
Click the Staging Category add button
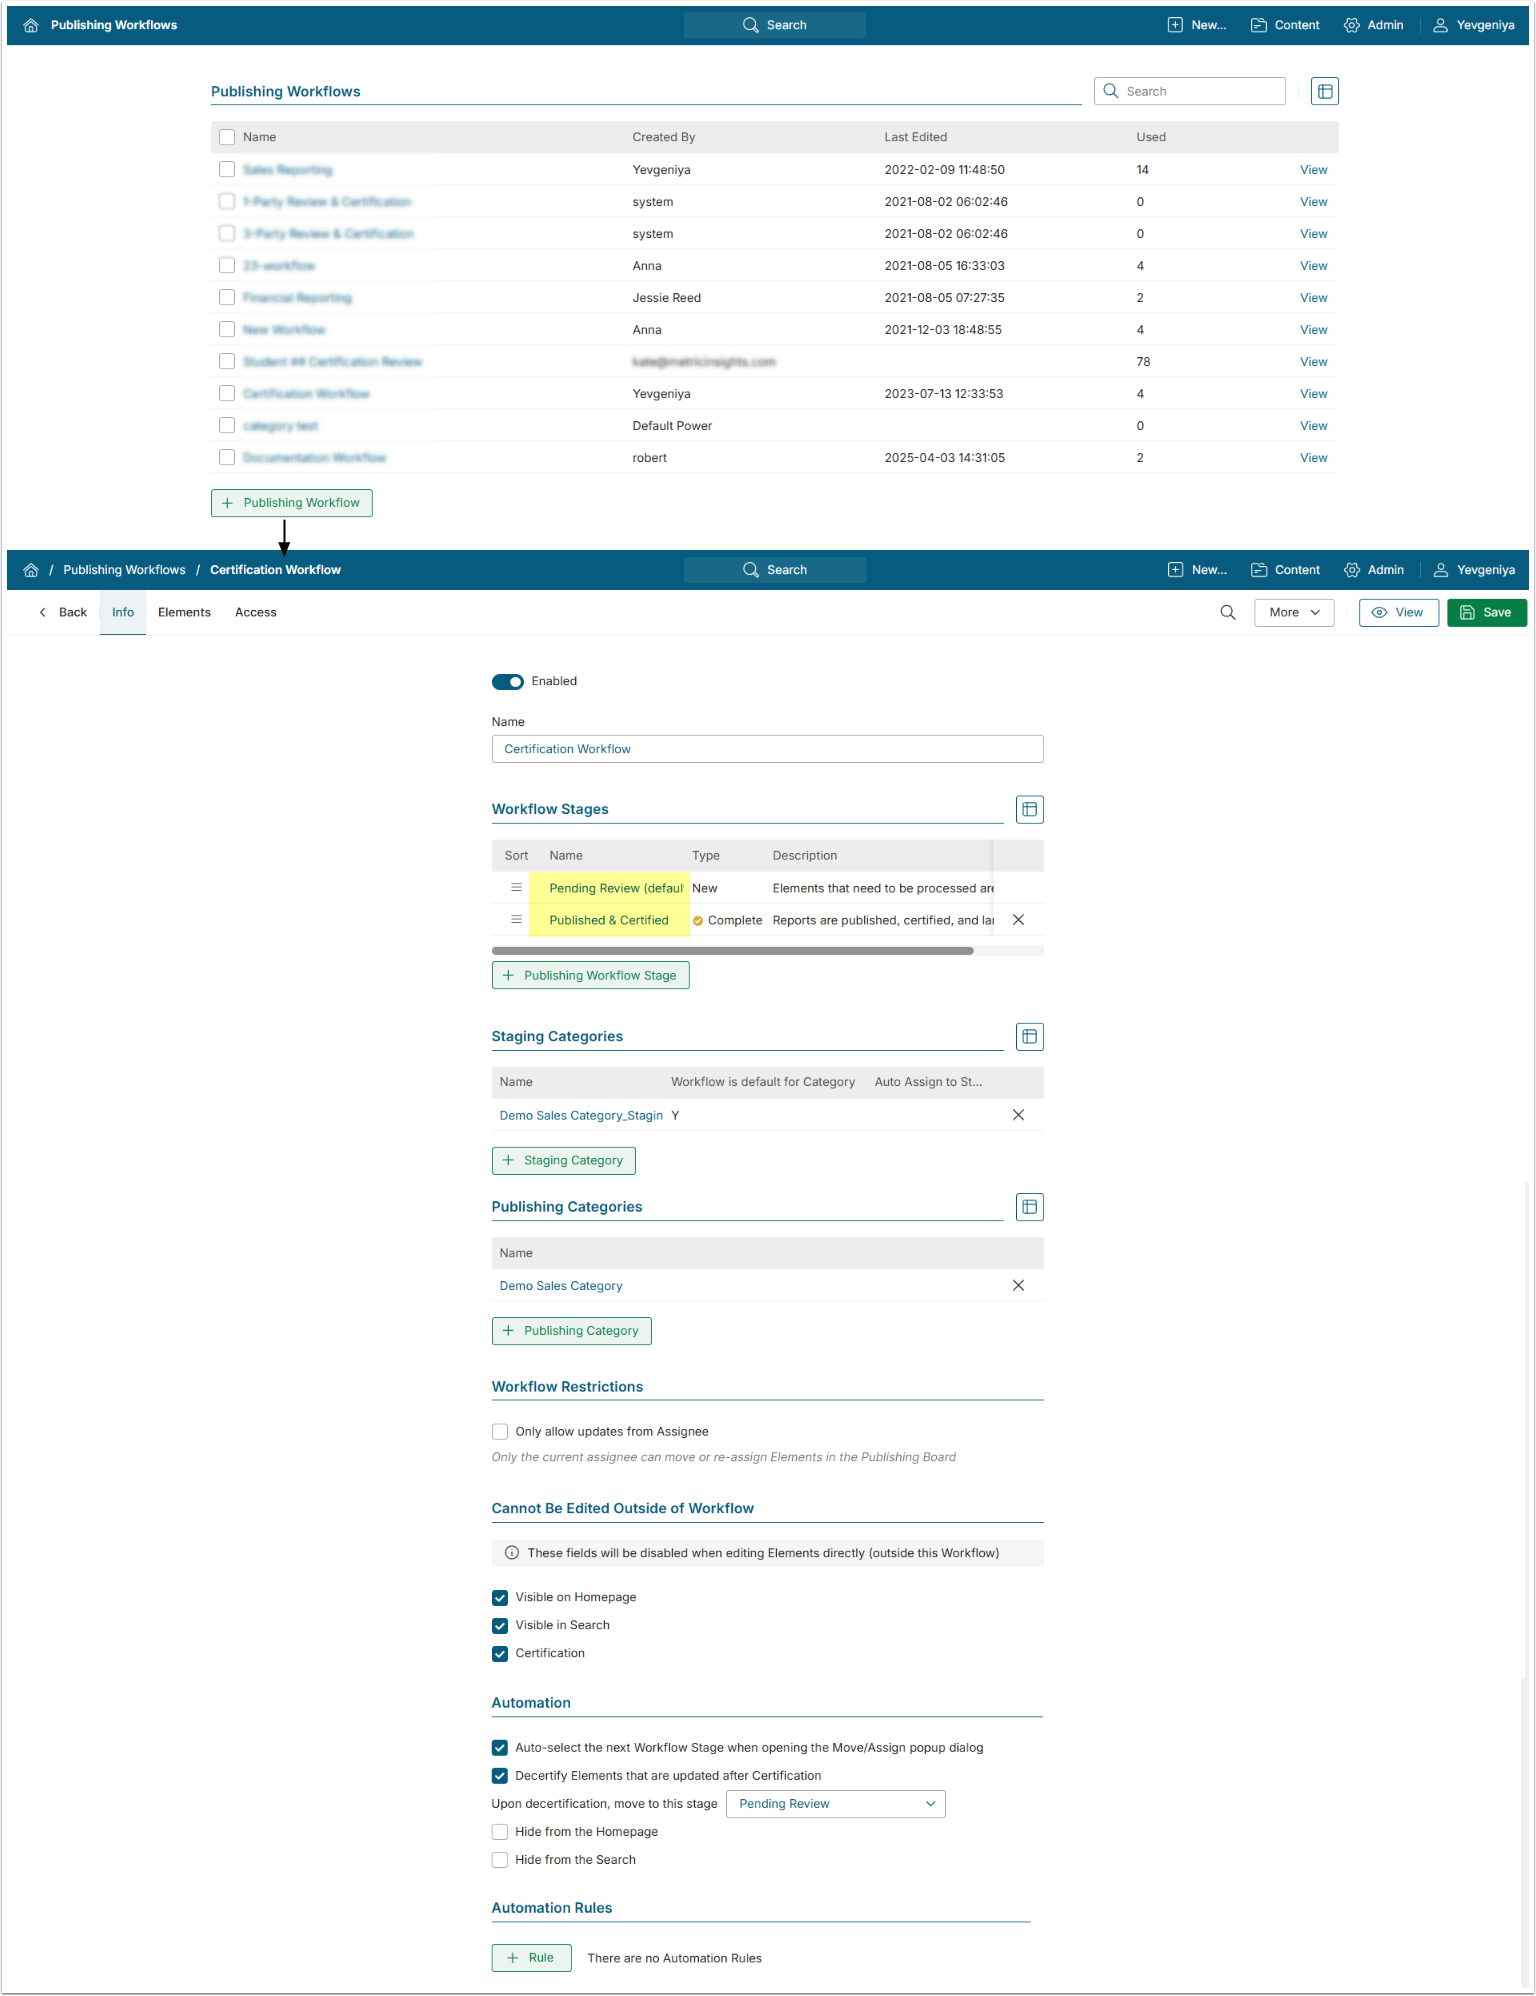pyautogui.click(x=564, y=1161)
